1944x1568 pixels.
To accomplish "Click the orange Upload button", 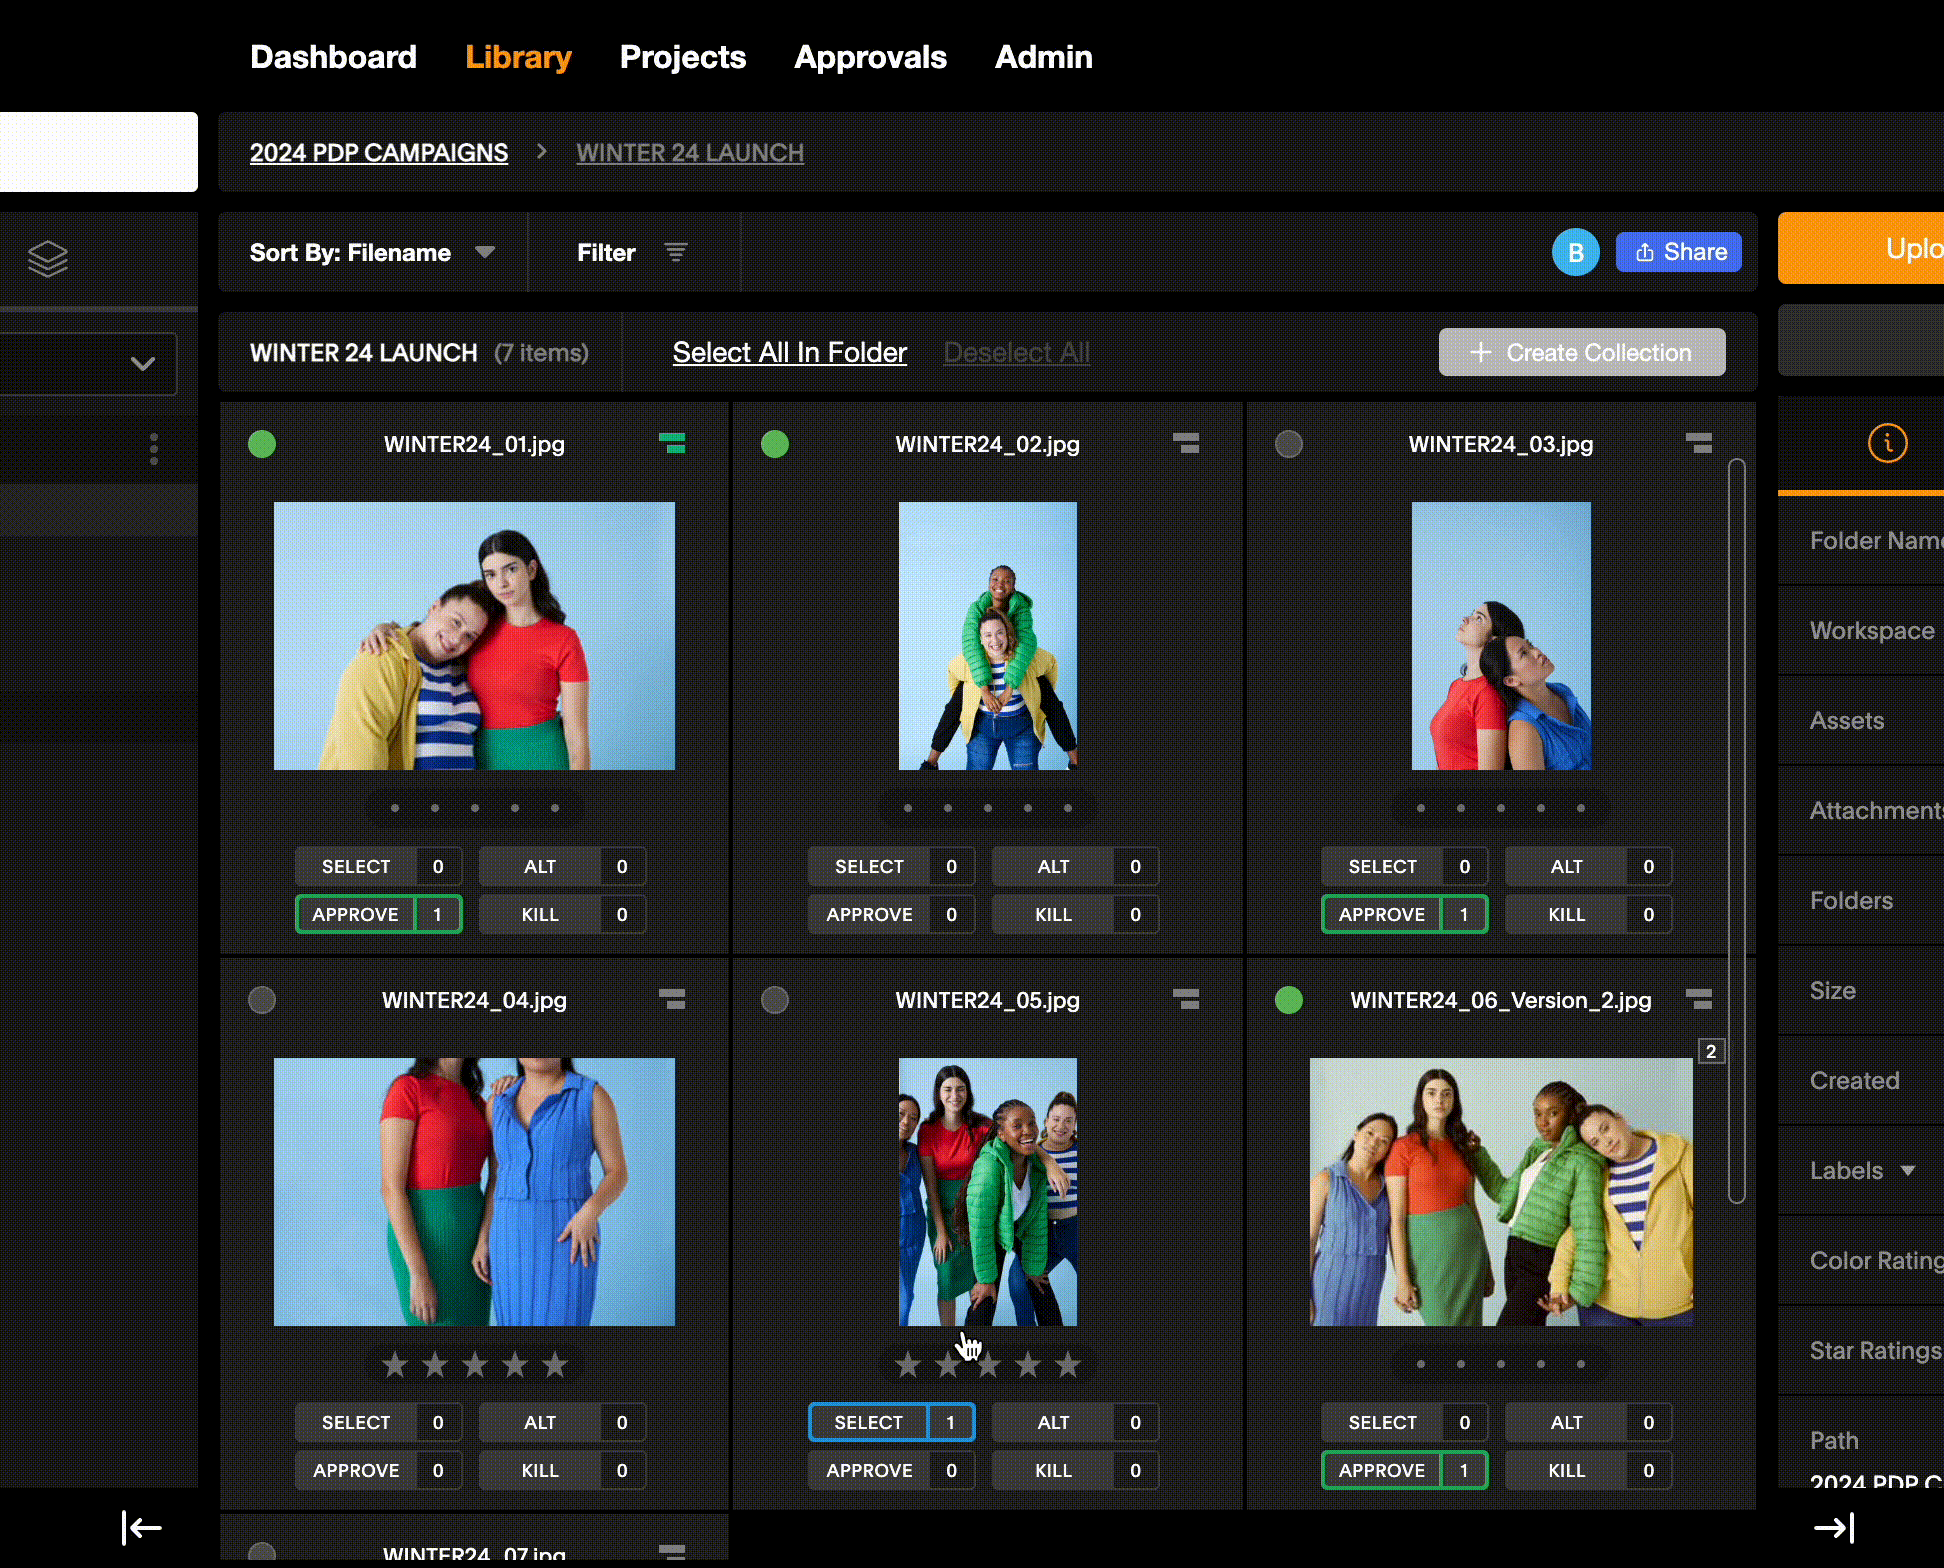I will pos(1861,248).
